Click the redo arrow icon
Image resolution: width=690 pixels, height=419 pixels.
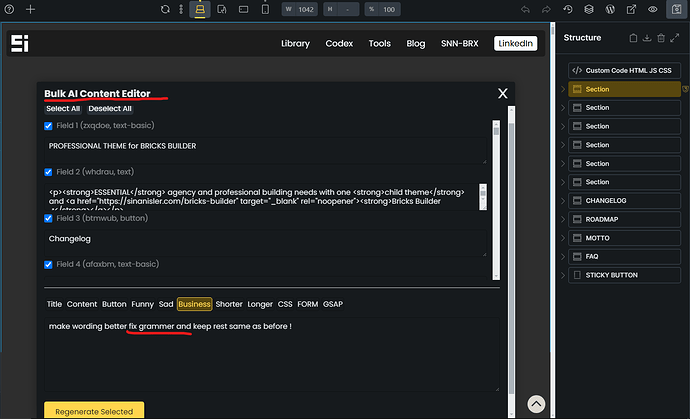(546, 9)
